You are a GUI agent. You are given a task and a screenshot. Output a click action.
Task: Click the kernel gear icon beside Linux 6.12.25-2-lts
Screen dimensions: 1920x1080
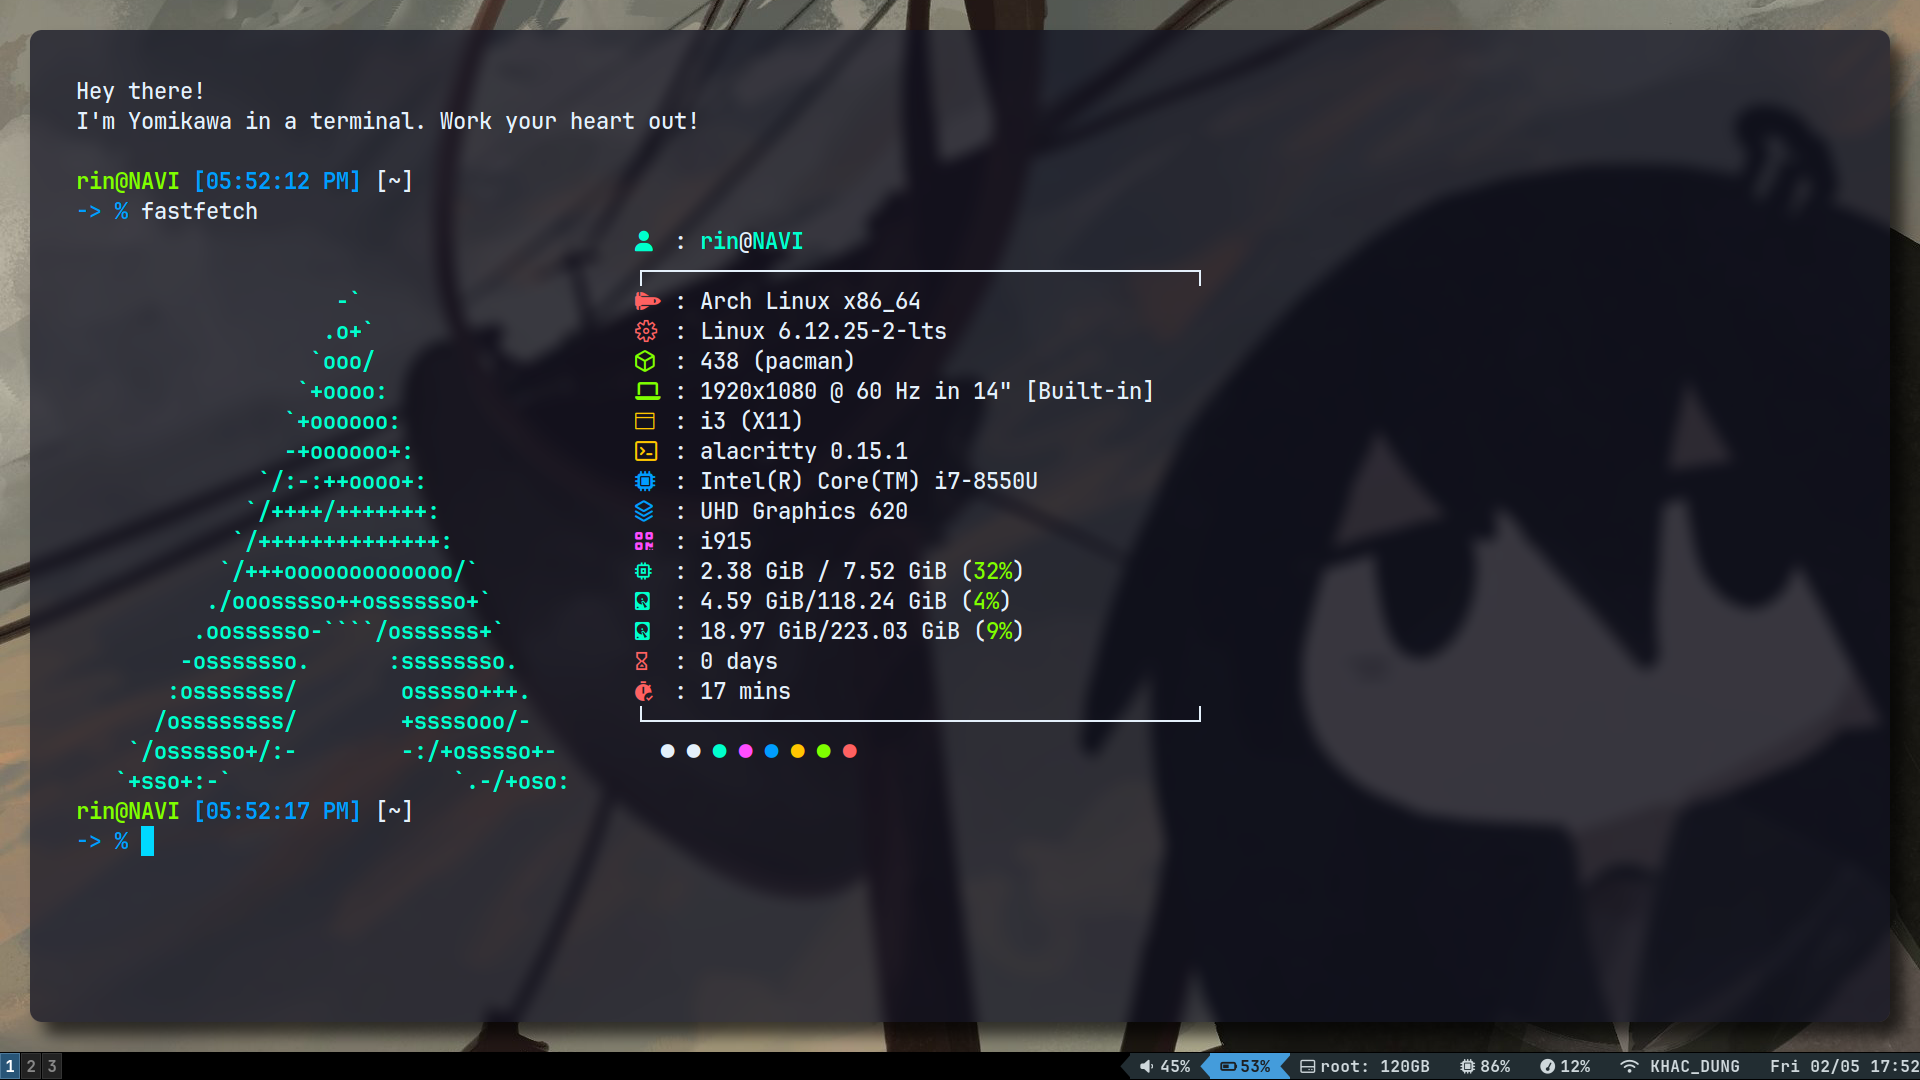pos(646,331)
